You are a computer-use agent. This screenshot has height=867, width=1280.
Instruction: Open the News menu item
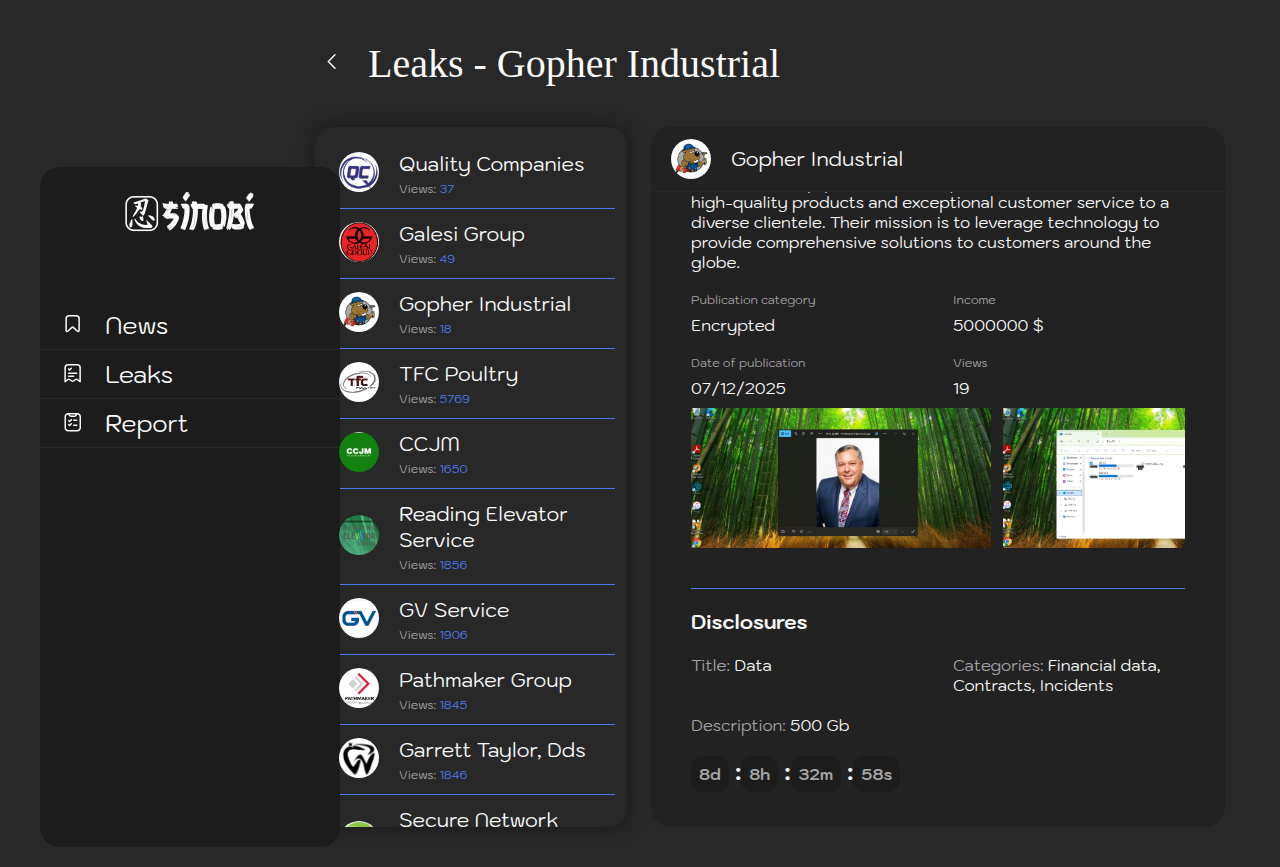point(137,326)
